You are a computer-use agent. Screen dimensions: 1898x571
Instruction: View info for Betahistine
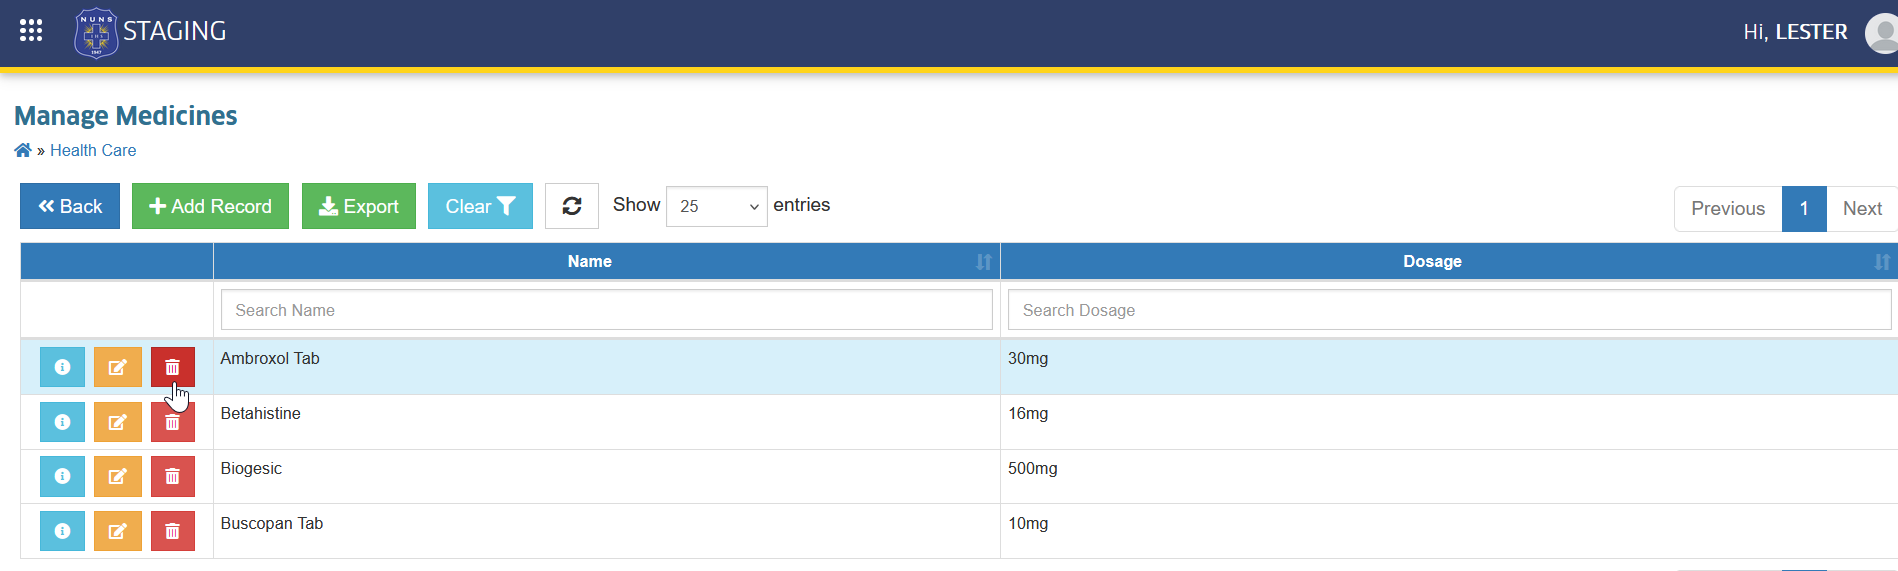[62, 422]
